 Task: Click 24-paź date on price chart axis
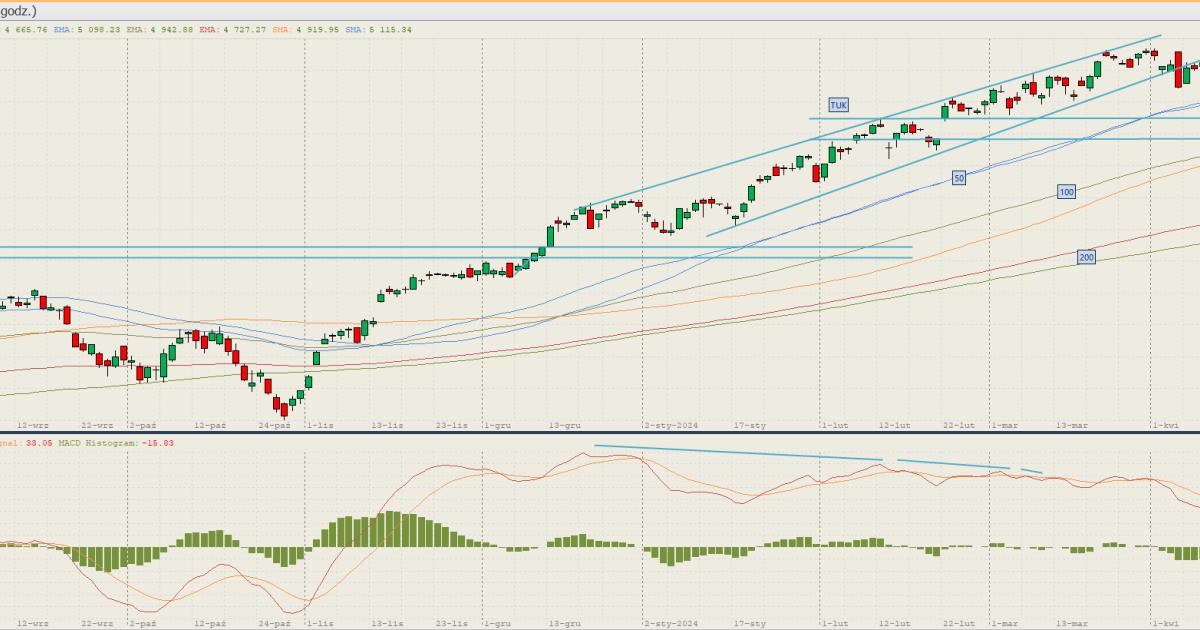(x=274, y=425)
